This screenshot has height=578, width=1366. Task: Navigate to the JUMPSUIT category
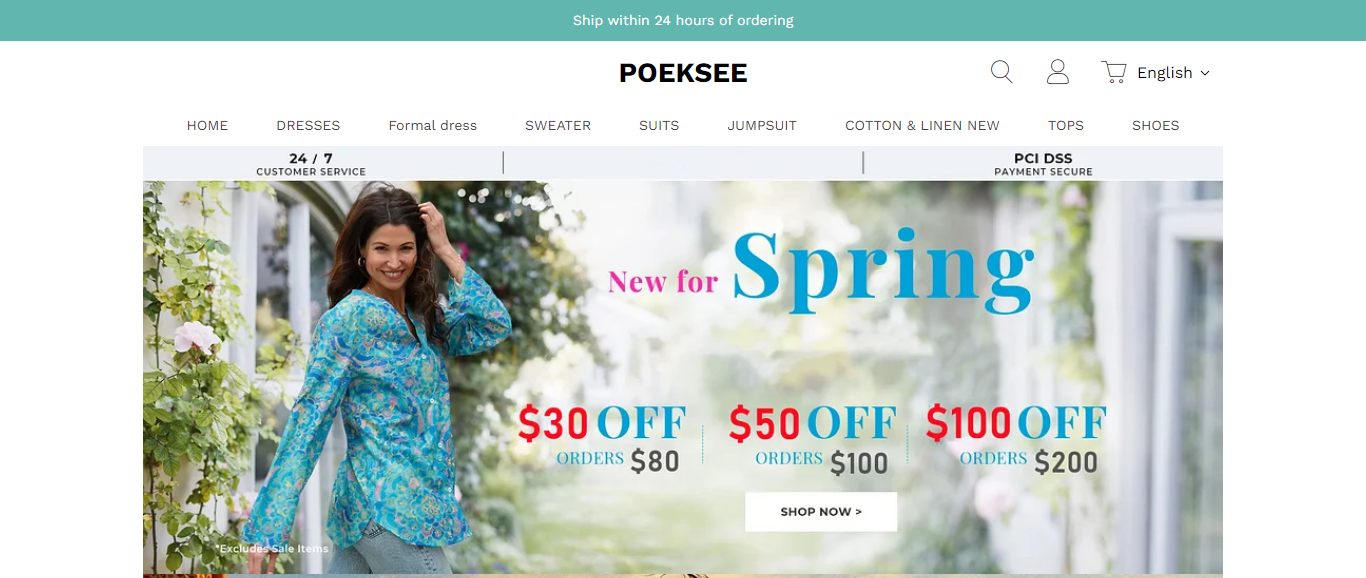(762, 125)
